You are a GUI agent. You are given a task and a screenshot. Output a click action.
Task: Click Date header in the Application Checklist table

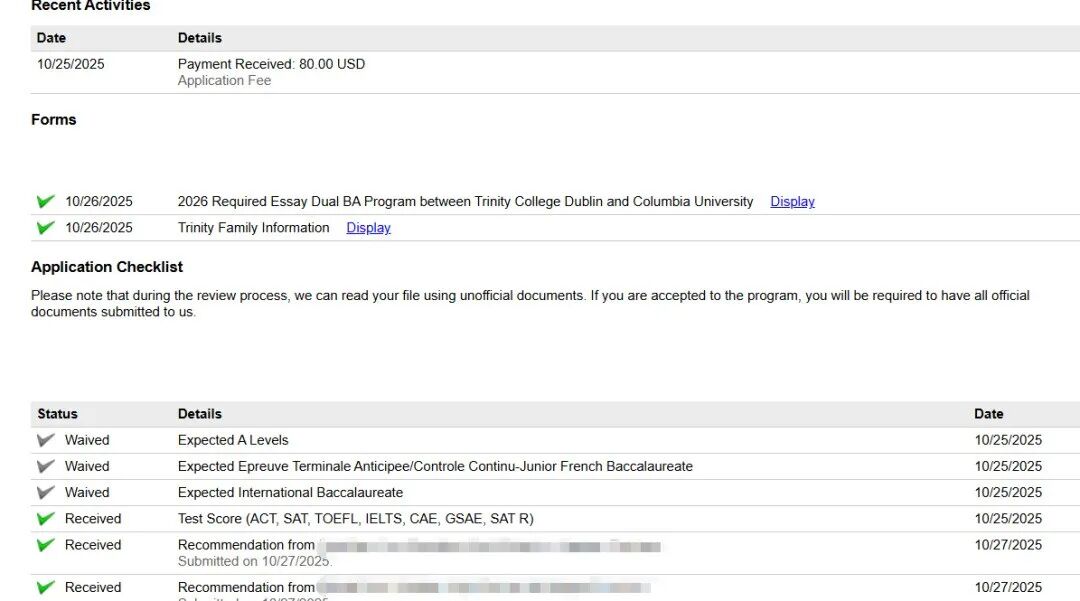point(988,414)
